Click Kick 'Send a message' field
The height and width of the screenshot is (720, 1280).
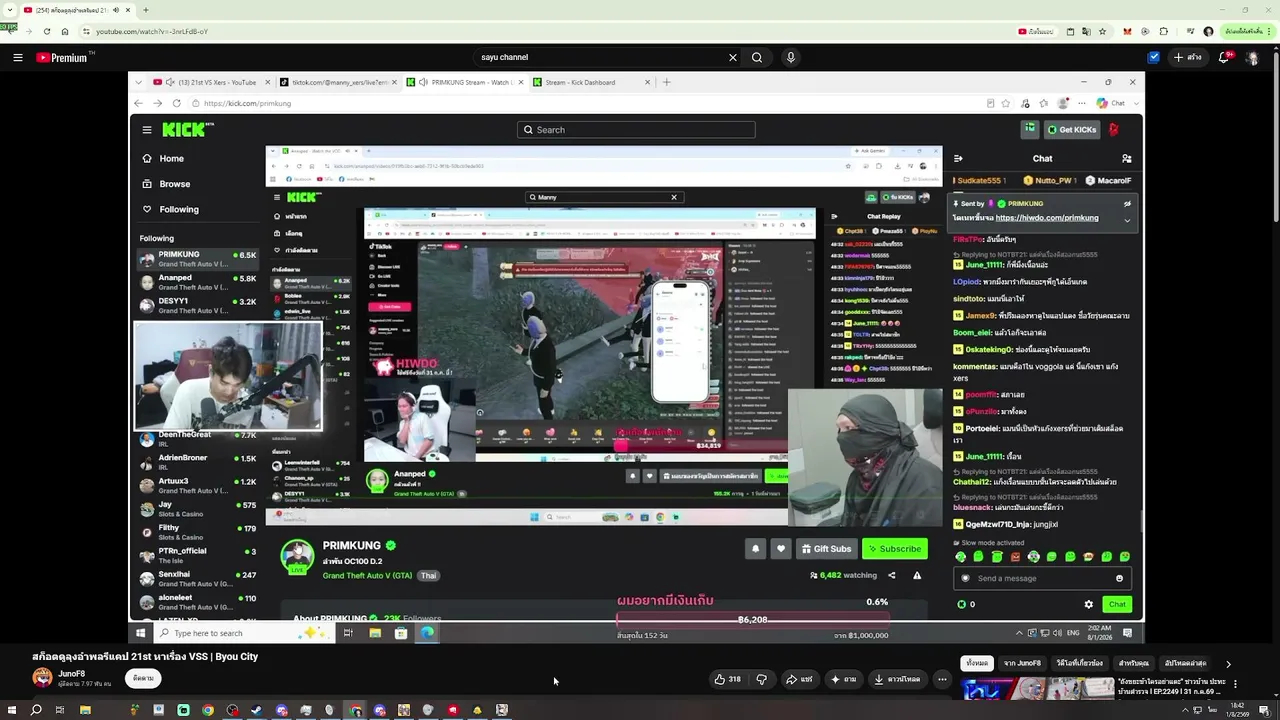[1040, 578]
